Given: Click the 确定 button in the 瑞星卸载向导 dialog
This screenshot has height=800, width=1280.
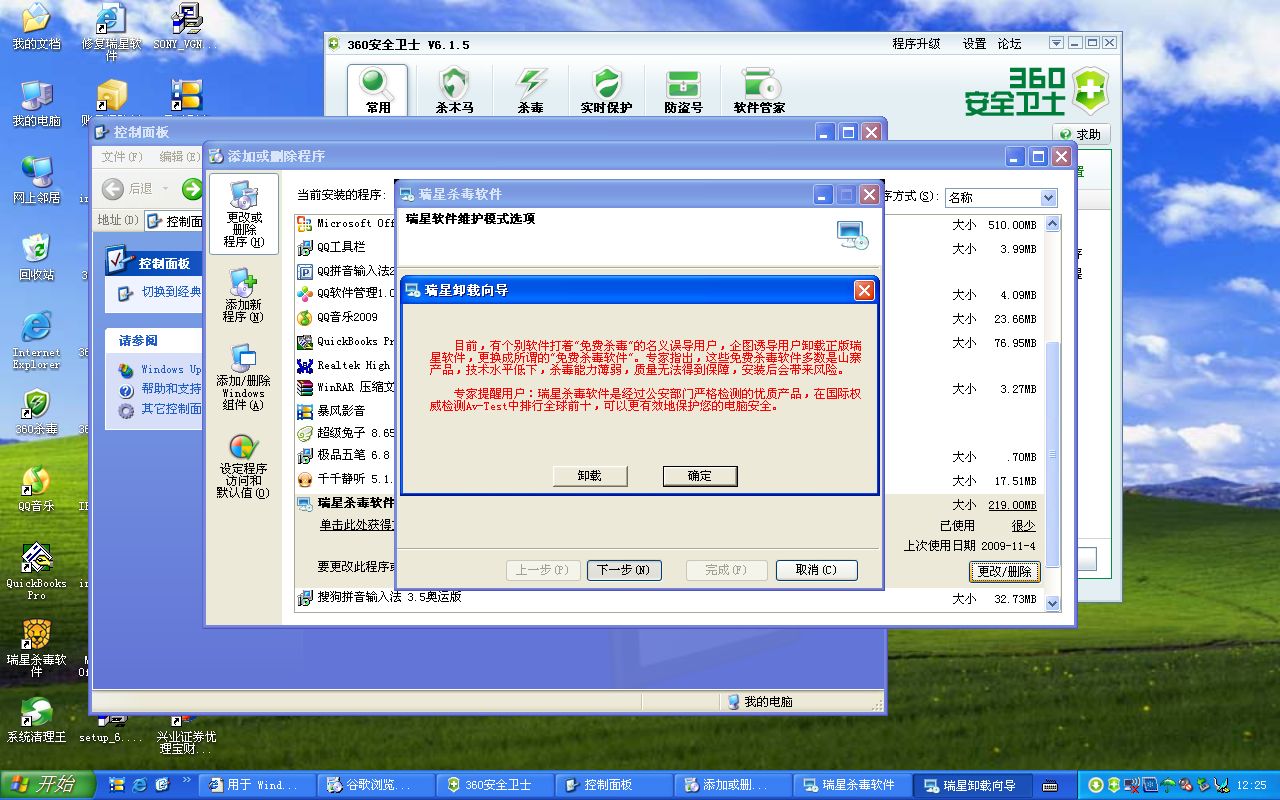Looking at the screenshot, I should tap(700, 476).
